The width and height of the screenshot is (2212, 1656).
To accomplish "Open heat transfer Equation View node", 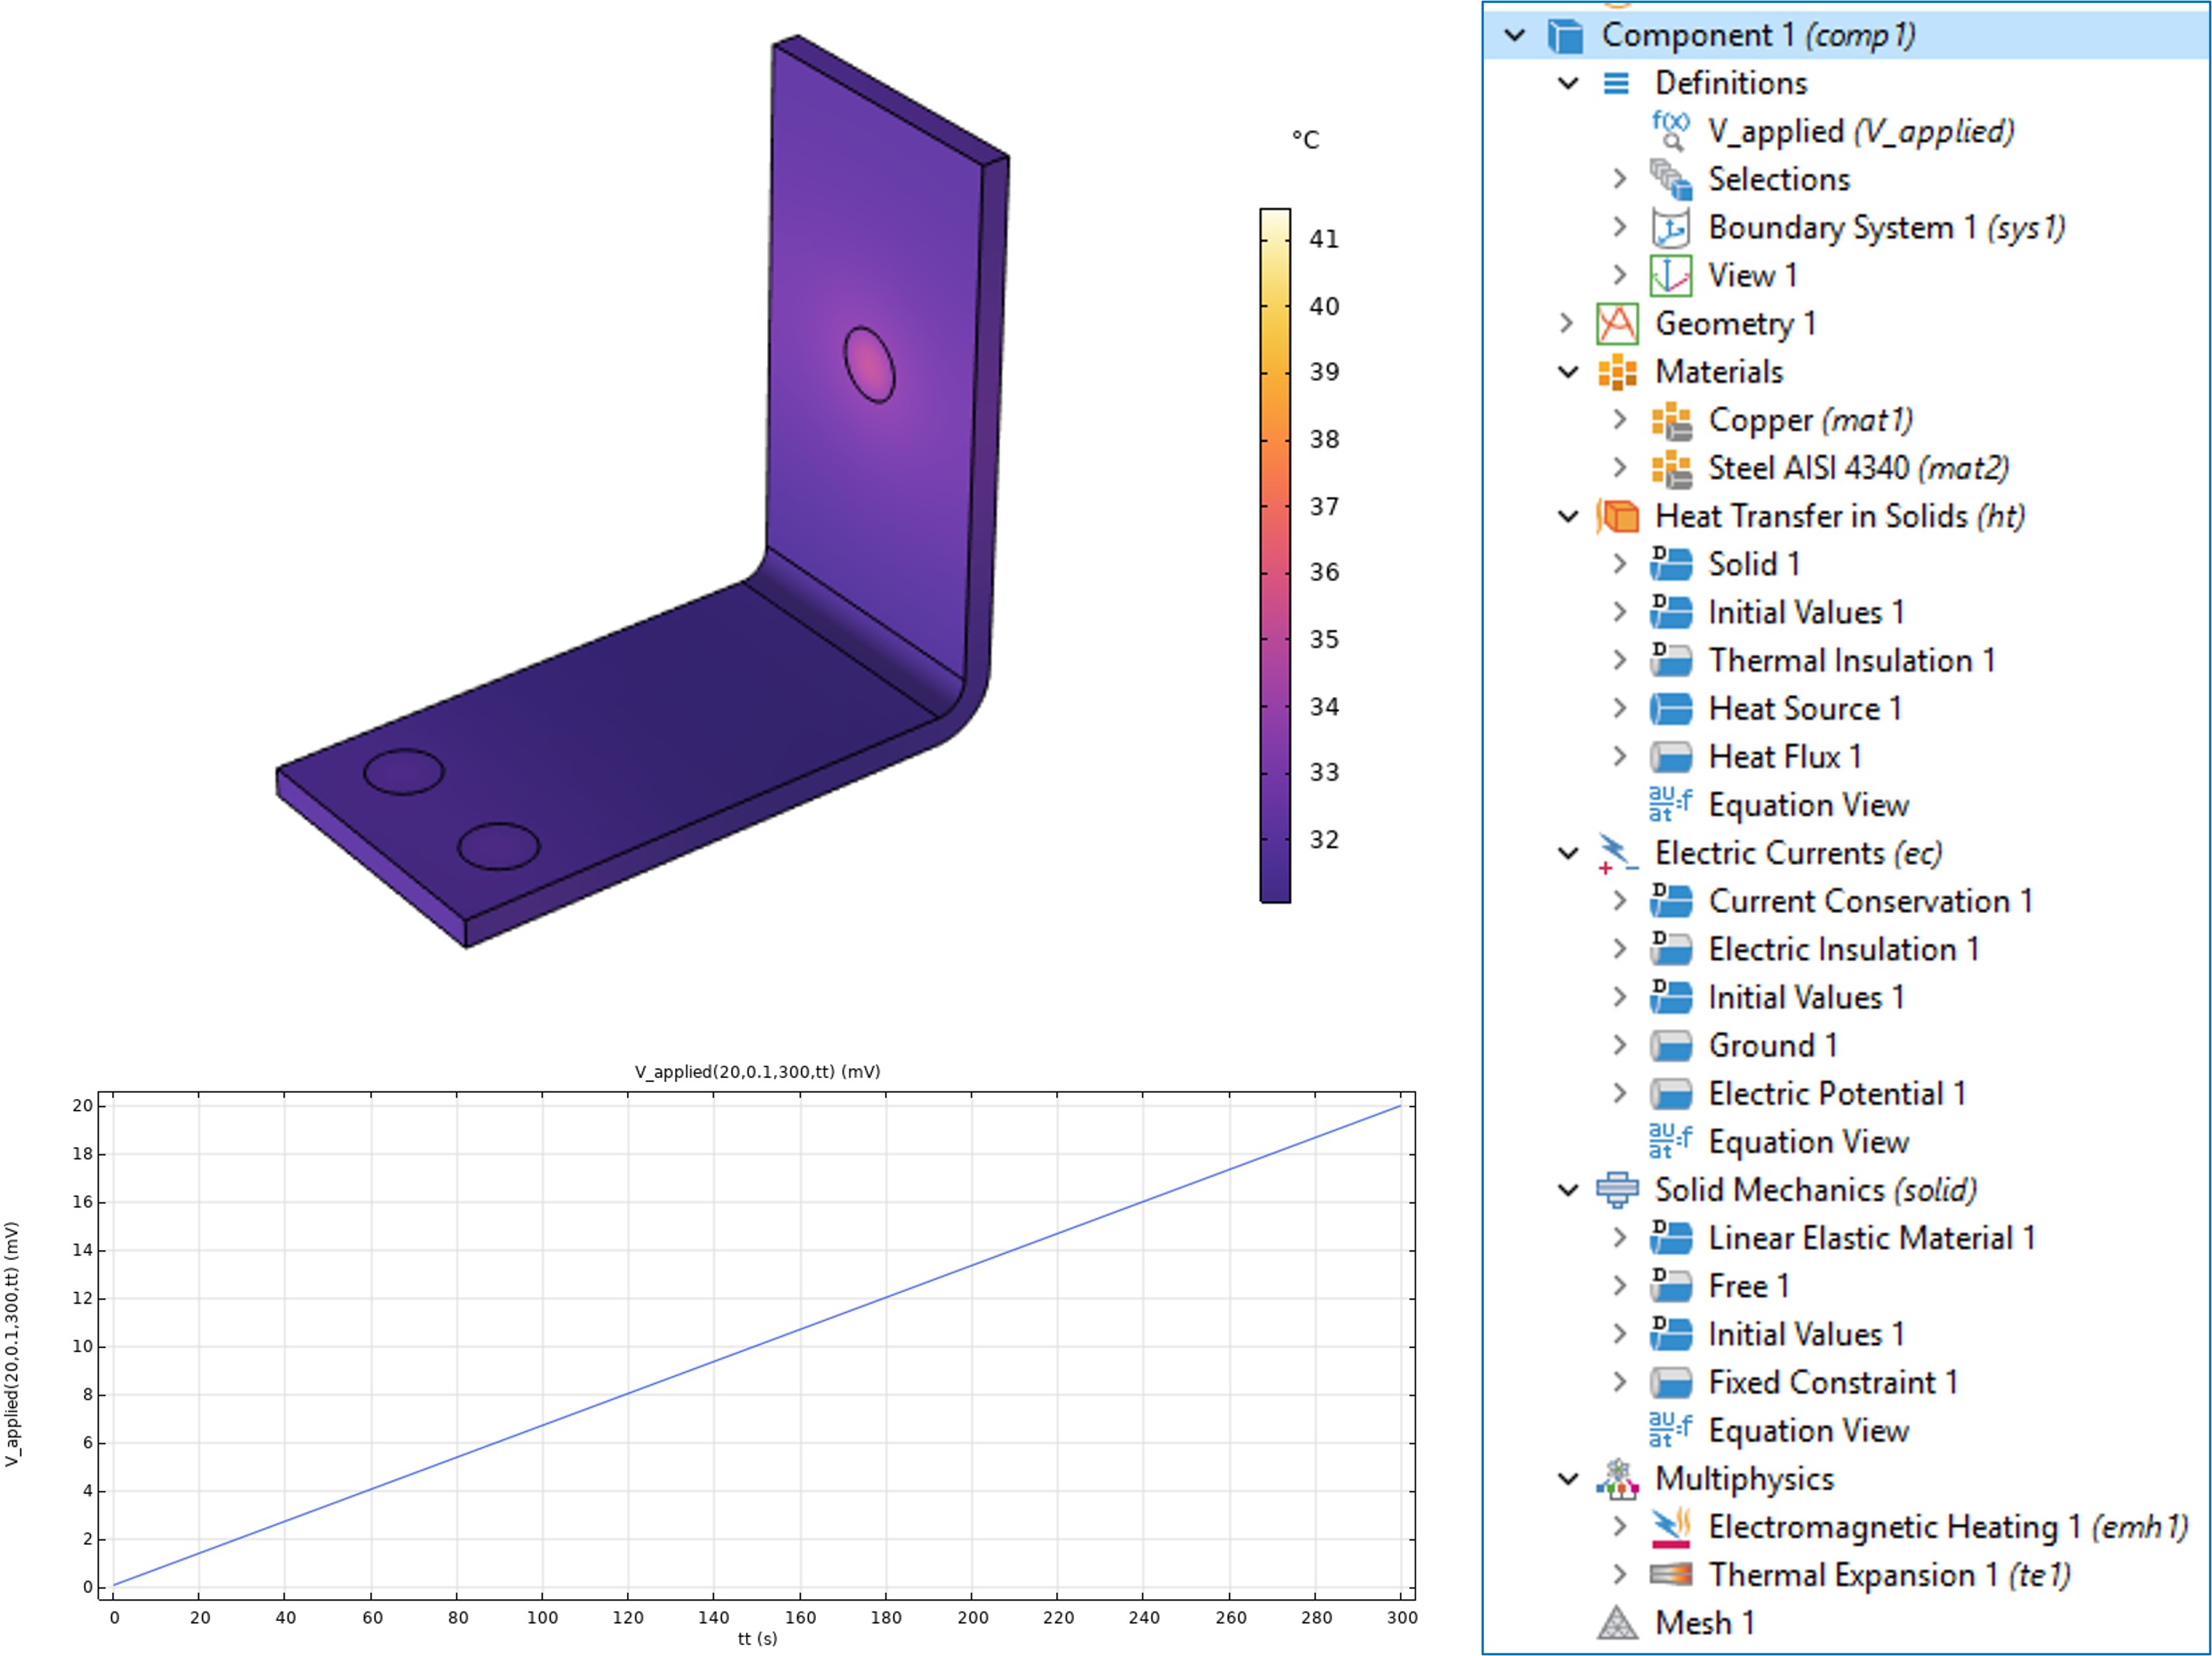I will click(x=1808, y=806).
